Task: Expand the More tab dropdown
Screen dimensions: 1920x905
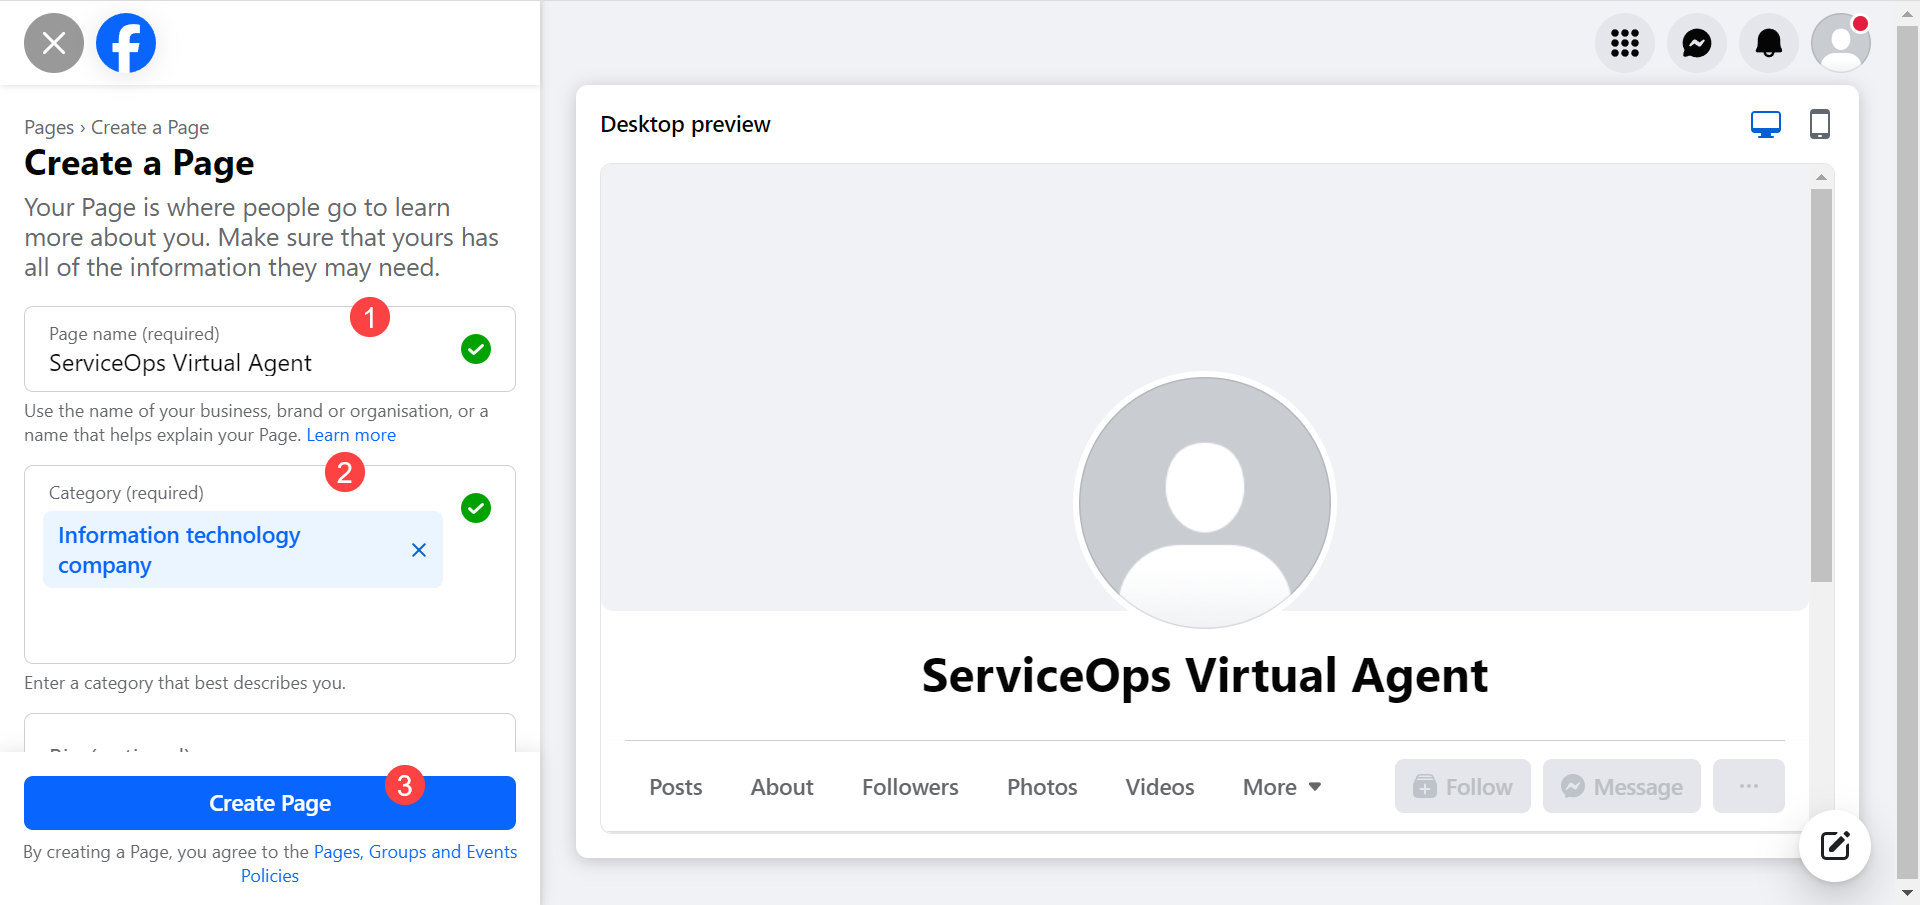Action: [1282, 786]
